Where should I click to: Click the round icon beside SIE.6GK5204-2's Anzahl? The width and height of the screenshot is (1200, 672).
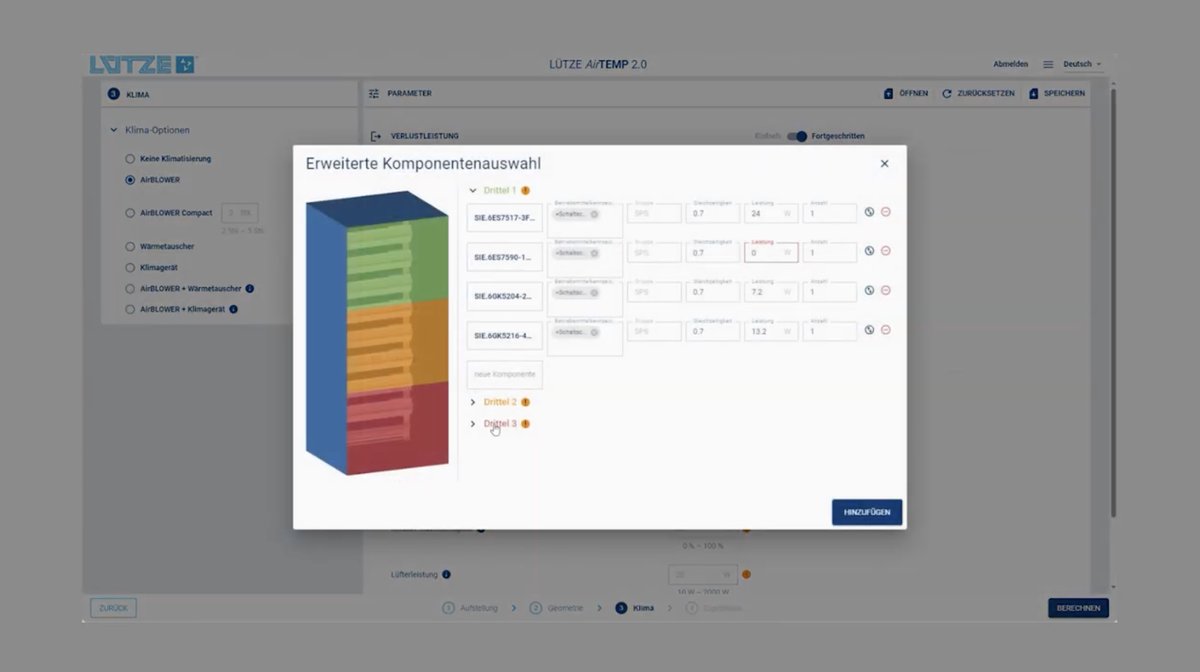pyautogui.click(x=869, y=291)
